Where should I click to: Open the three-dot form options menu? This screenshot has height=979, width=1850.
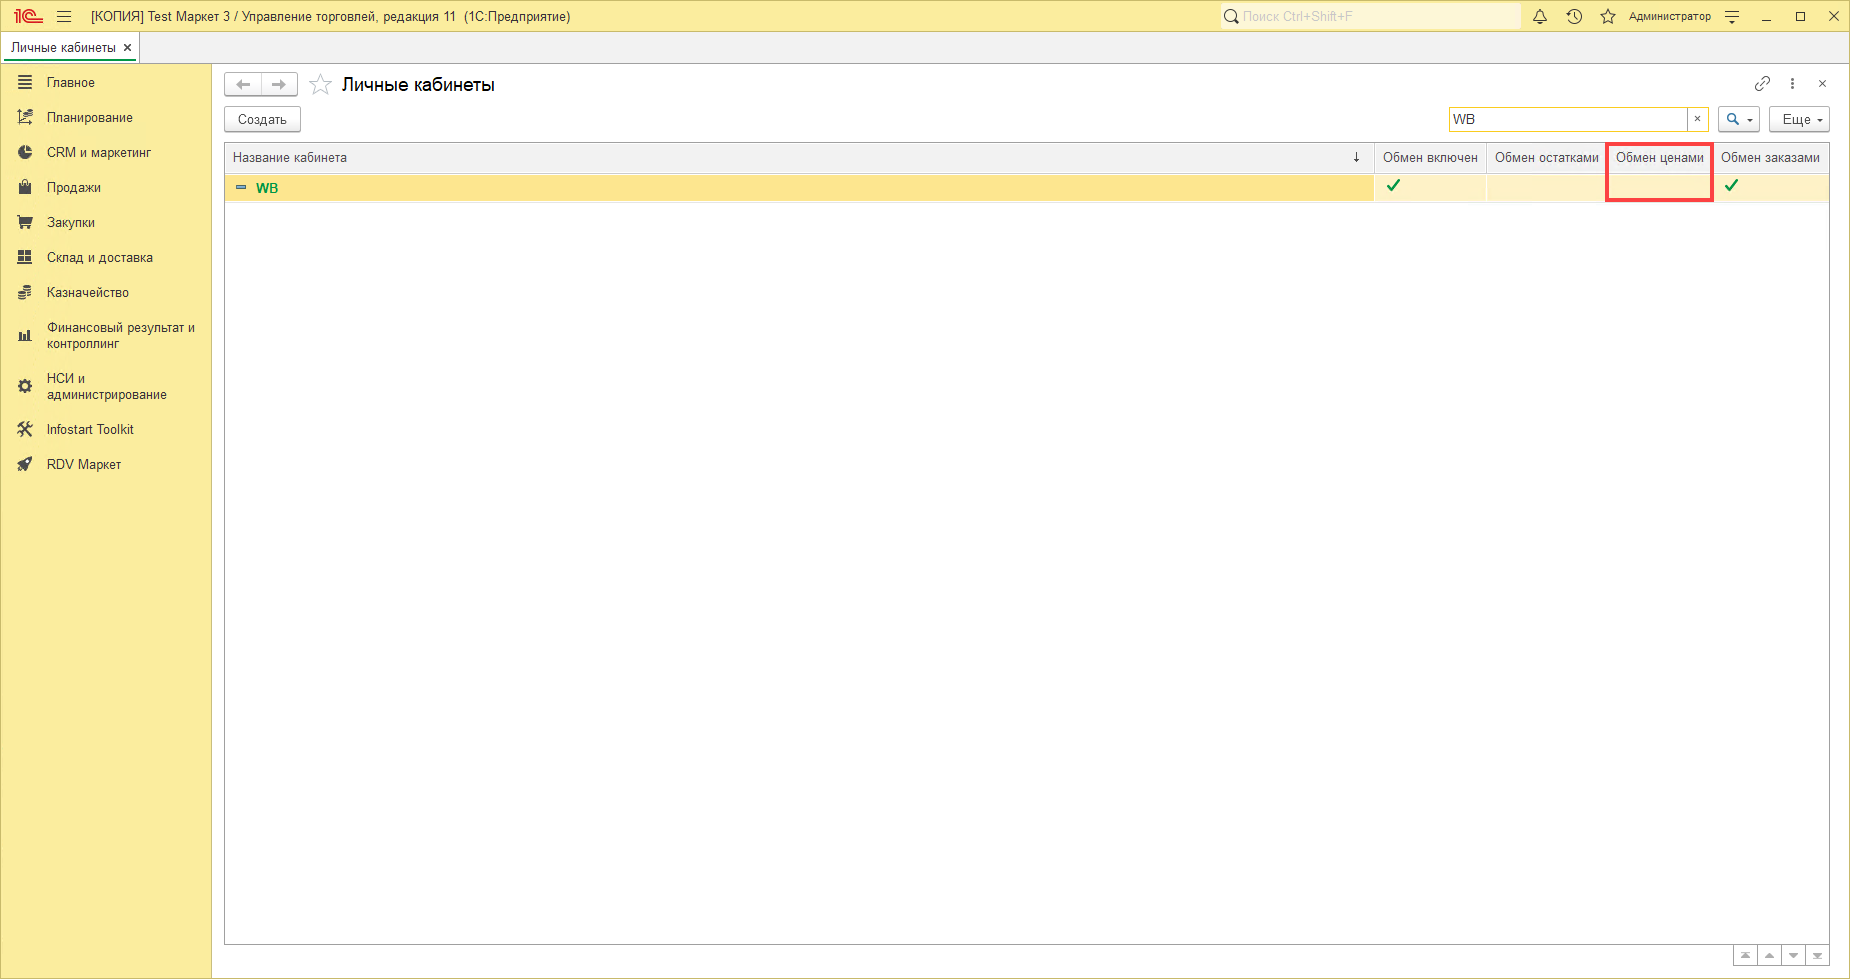pyautogui.click(x=1792, y=84)
